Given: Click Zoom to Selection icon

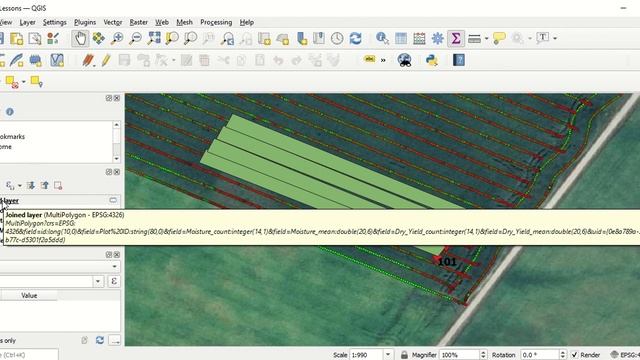Looking at the screenshot, I should [x=172, y=38].
